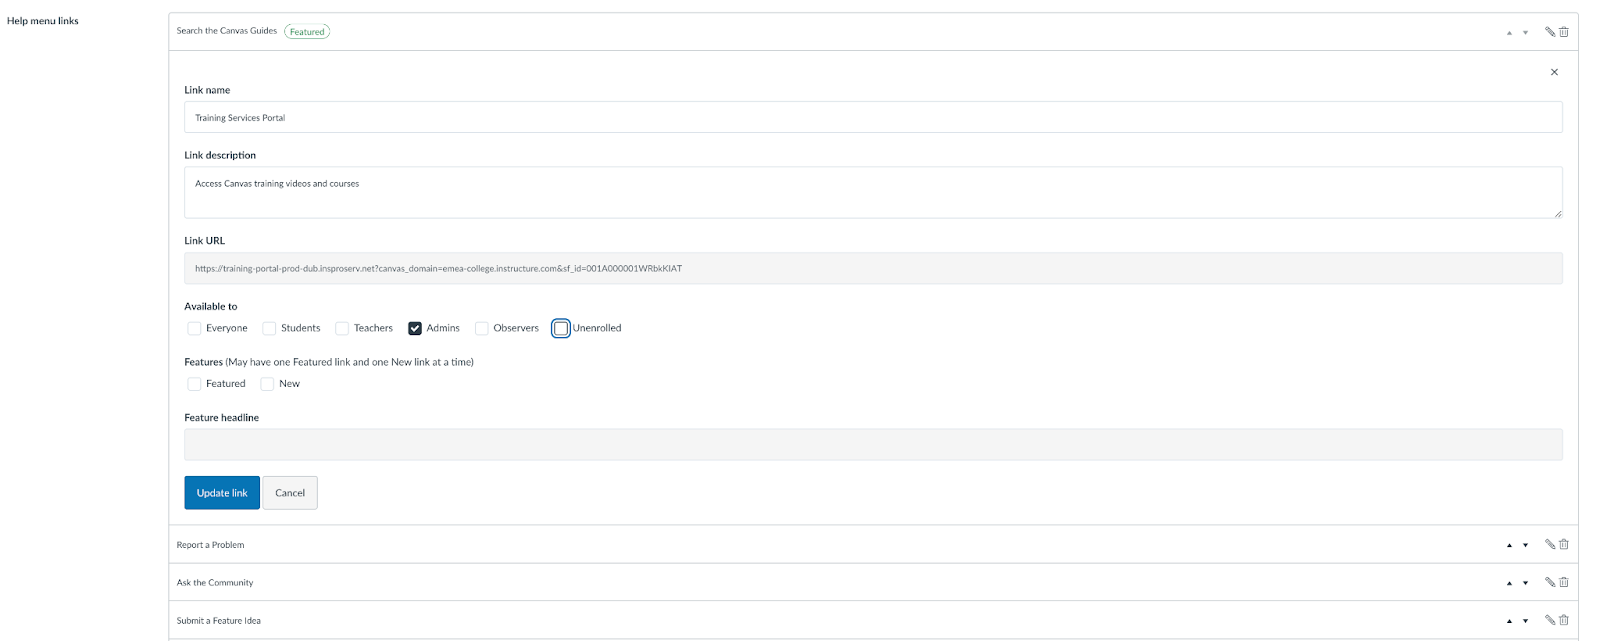Move Ask the Community link down
The height and width of the screenshot is (641, 1600).
1525,583
